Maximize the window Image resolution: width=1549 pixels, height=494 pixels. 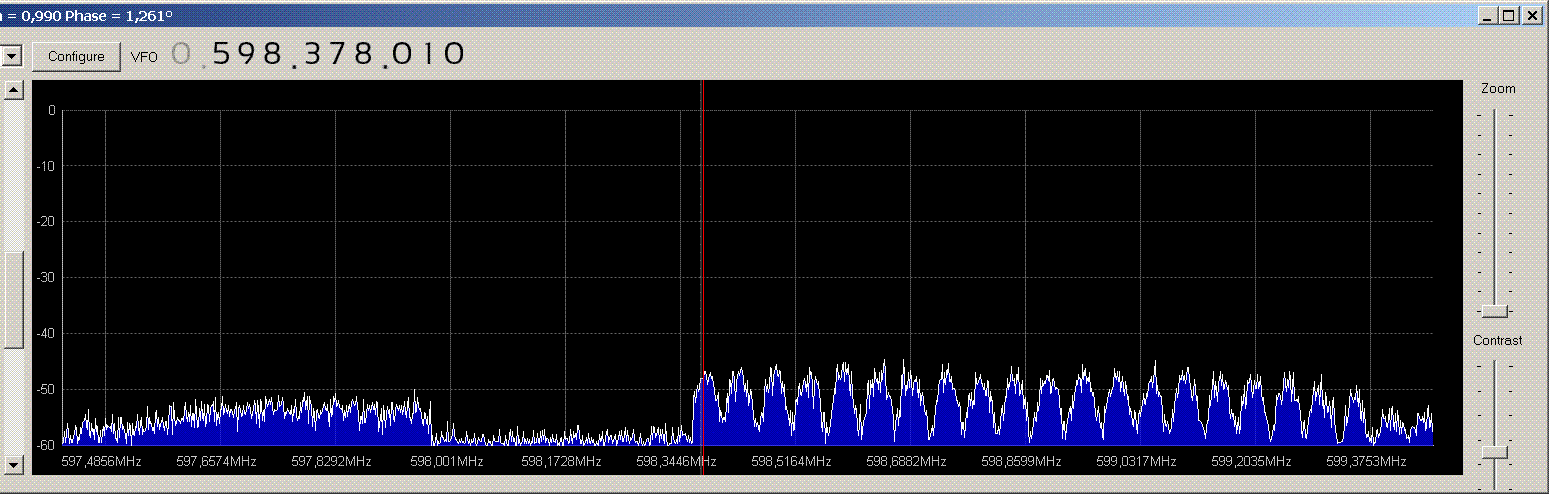pos(1509,15)
